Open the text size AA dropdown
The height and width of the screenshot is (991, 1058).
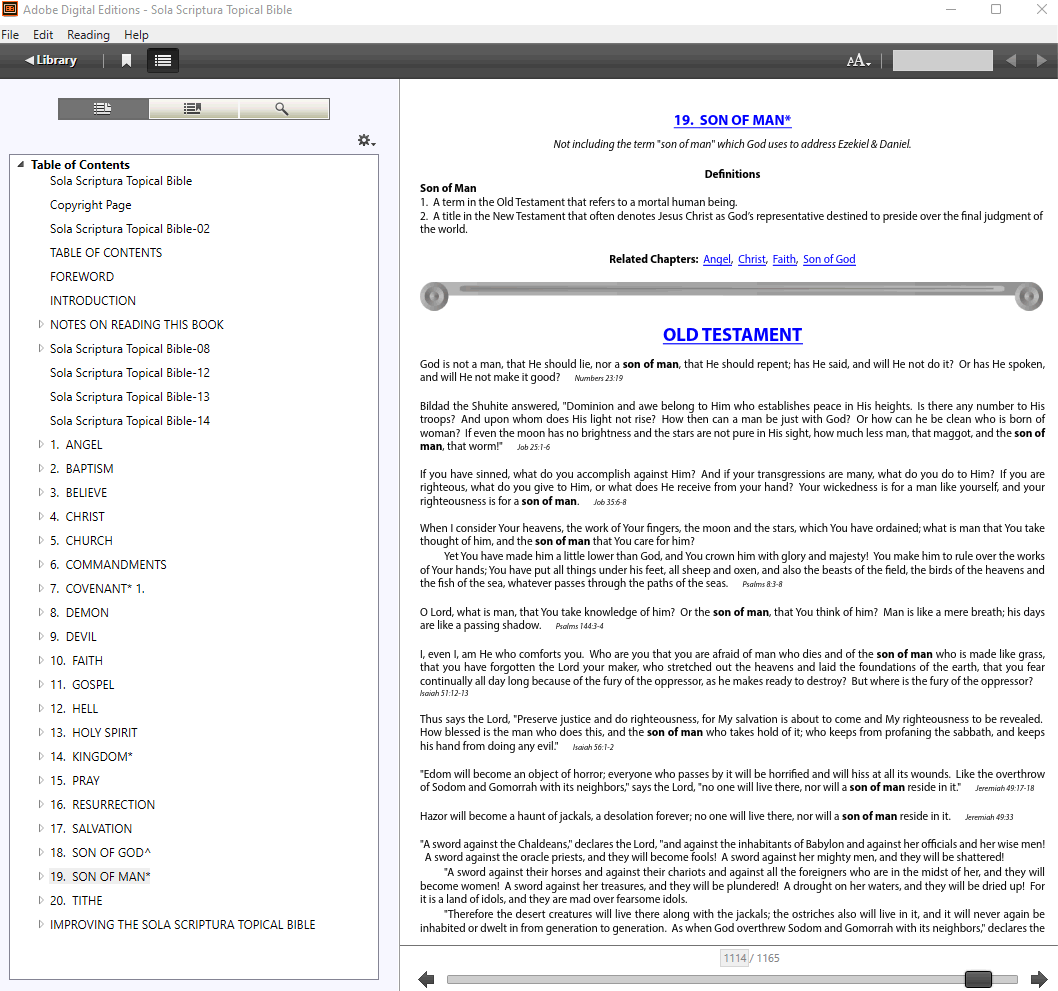click(858, 61)
